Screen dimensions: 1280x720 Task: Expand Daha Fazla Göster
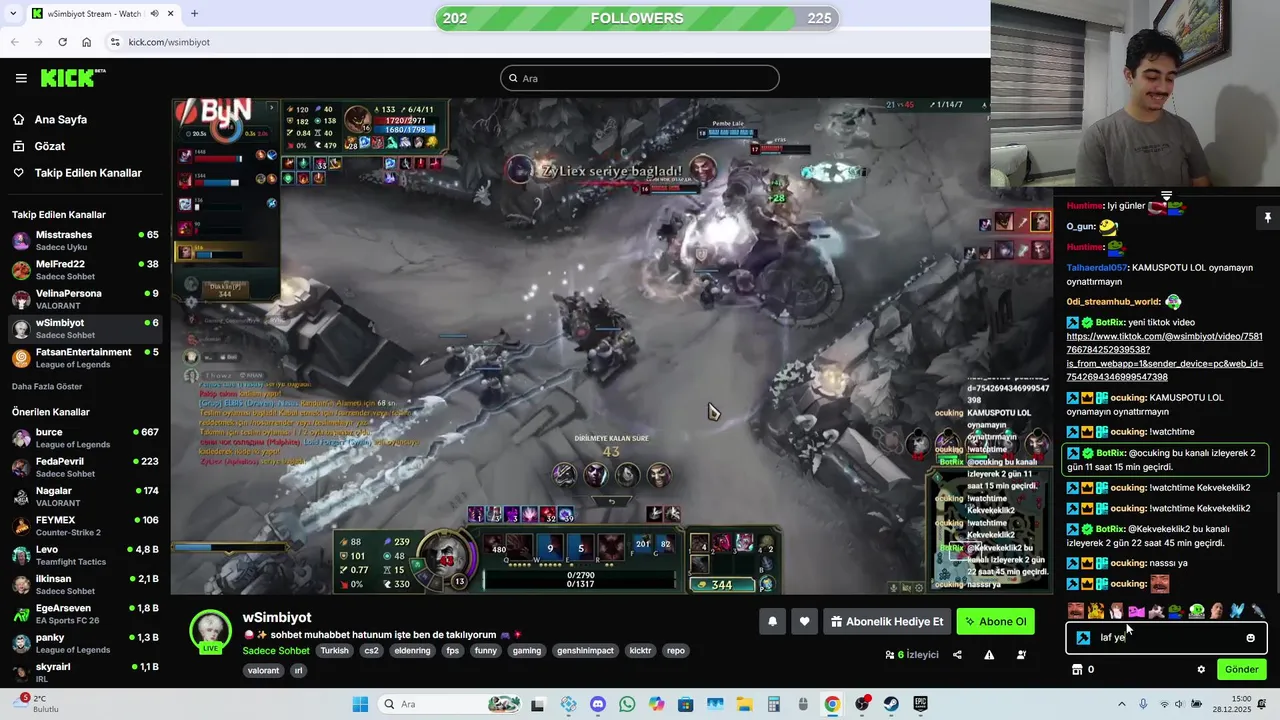[x=47, y=386]
